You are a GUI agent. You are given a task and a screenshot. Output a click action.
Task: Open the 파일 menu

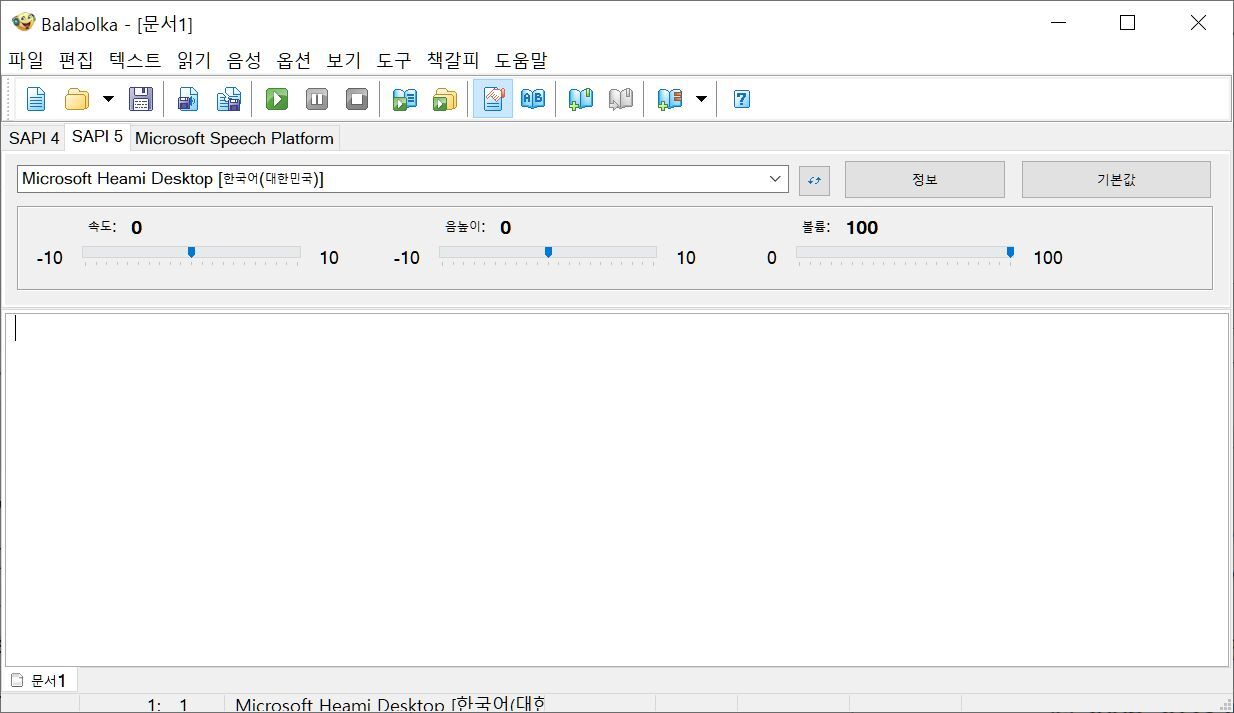click(26, 60)
